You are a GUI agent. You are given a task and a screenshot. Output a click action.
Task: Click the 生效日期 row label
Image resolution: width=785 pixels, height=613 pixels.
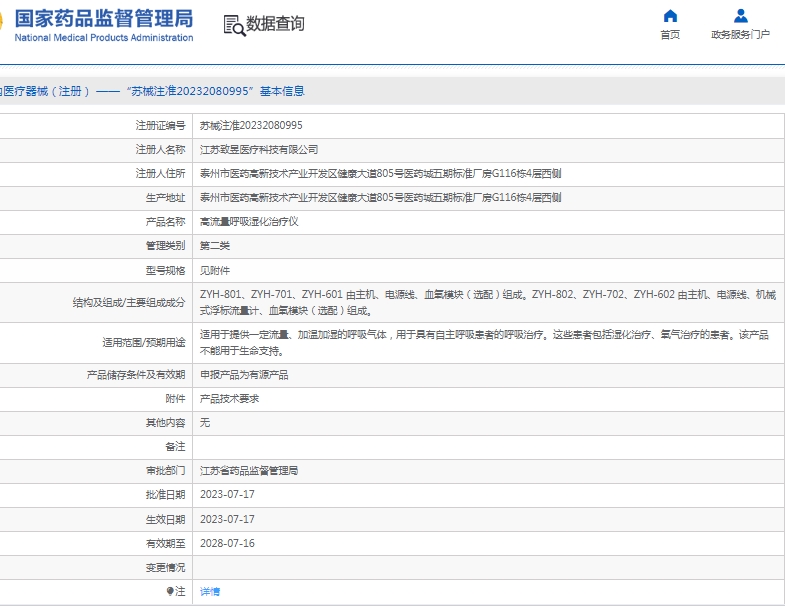tap(165, 519)
